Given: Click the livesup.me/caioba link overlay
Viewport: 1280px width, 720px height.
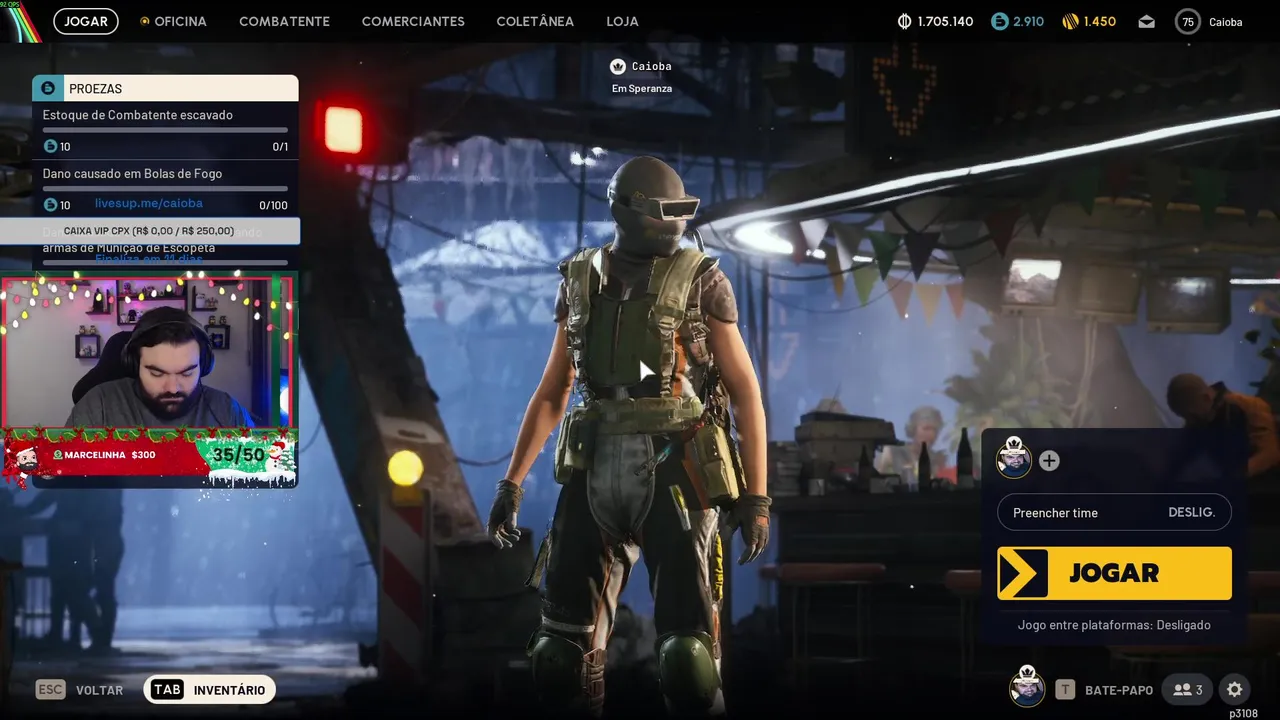Looking at the screenshot, I should [x=149, y=203].
